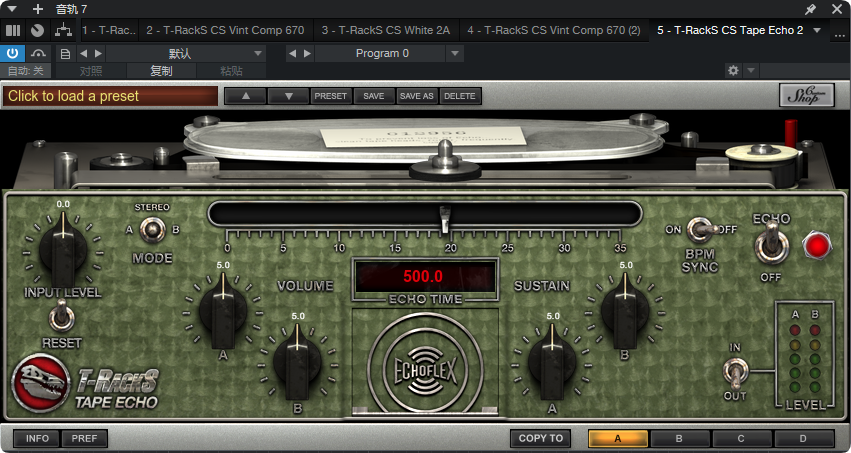Pin the plugin window
Viewport: 851px width, 453px height.
(810, 9)
